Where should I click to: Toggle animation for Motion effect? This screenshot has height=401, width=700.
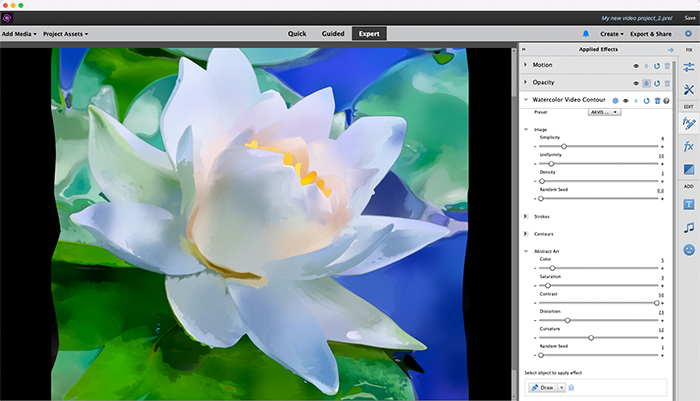click(646, 66)
